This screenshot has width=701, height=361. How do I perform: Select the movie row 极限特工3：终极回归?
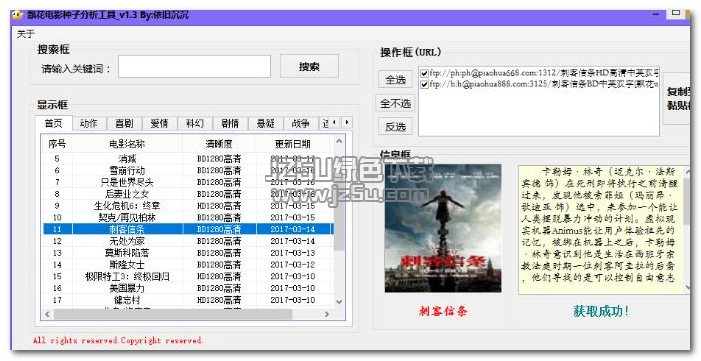coord(188,276)
